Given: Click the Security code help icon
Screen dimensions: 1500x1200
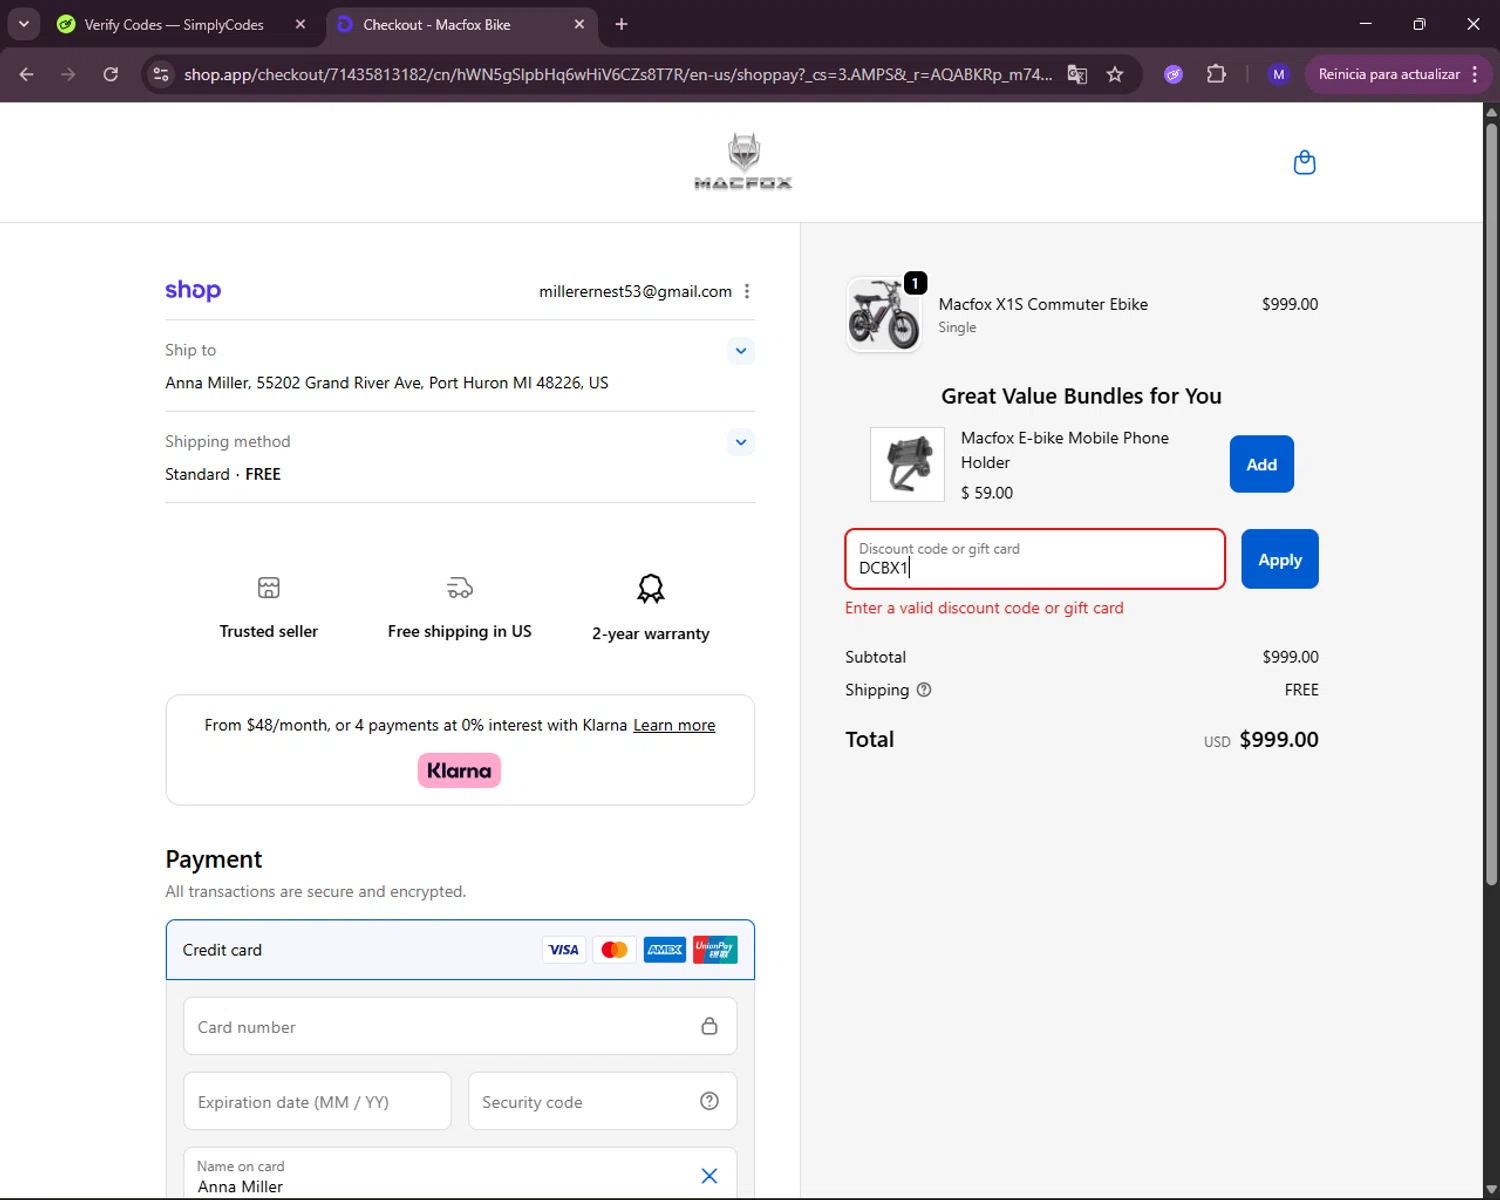Looking at the screenshot, I should coord(709,1101).
